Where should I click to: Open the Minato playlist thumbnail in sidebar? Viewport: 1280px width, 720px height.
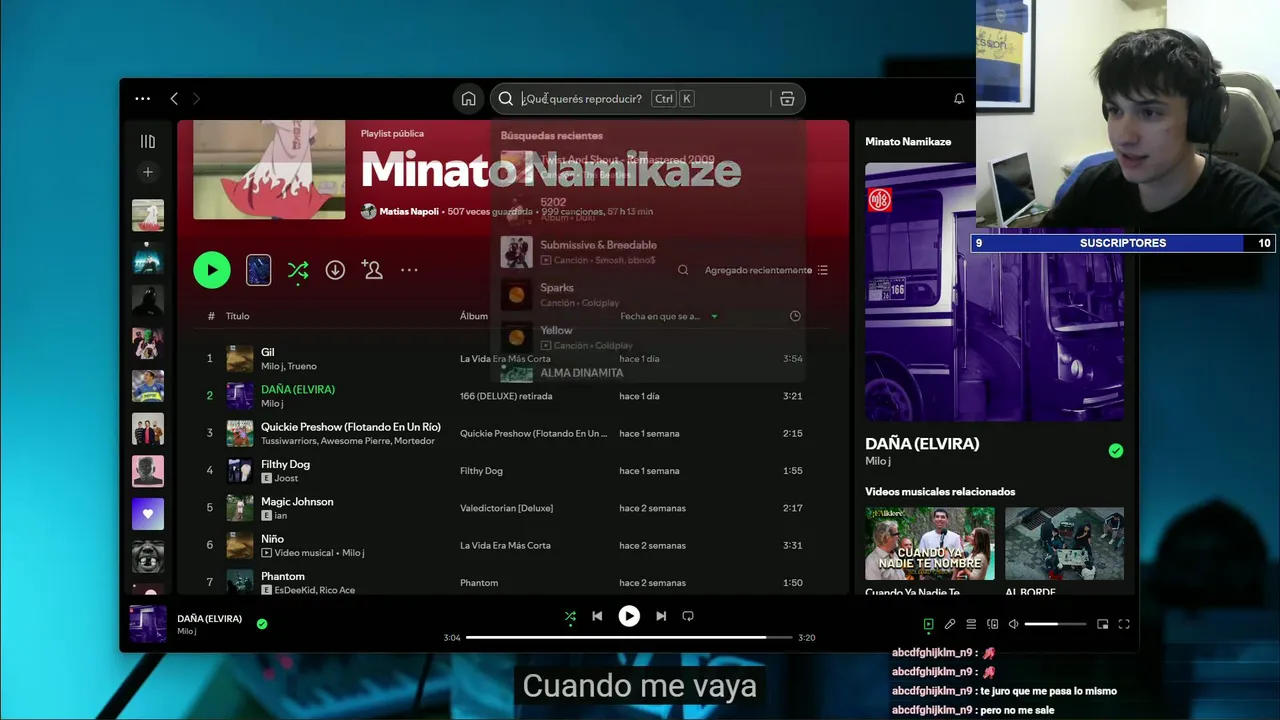[x=148, y=215]
